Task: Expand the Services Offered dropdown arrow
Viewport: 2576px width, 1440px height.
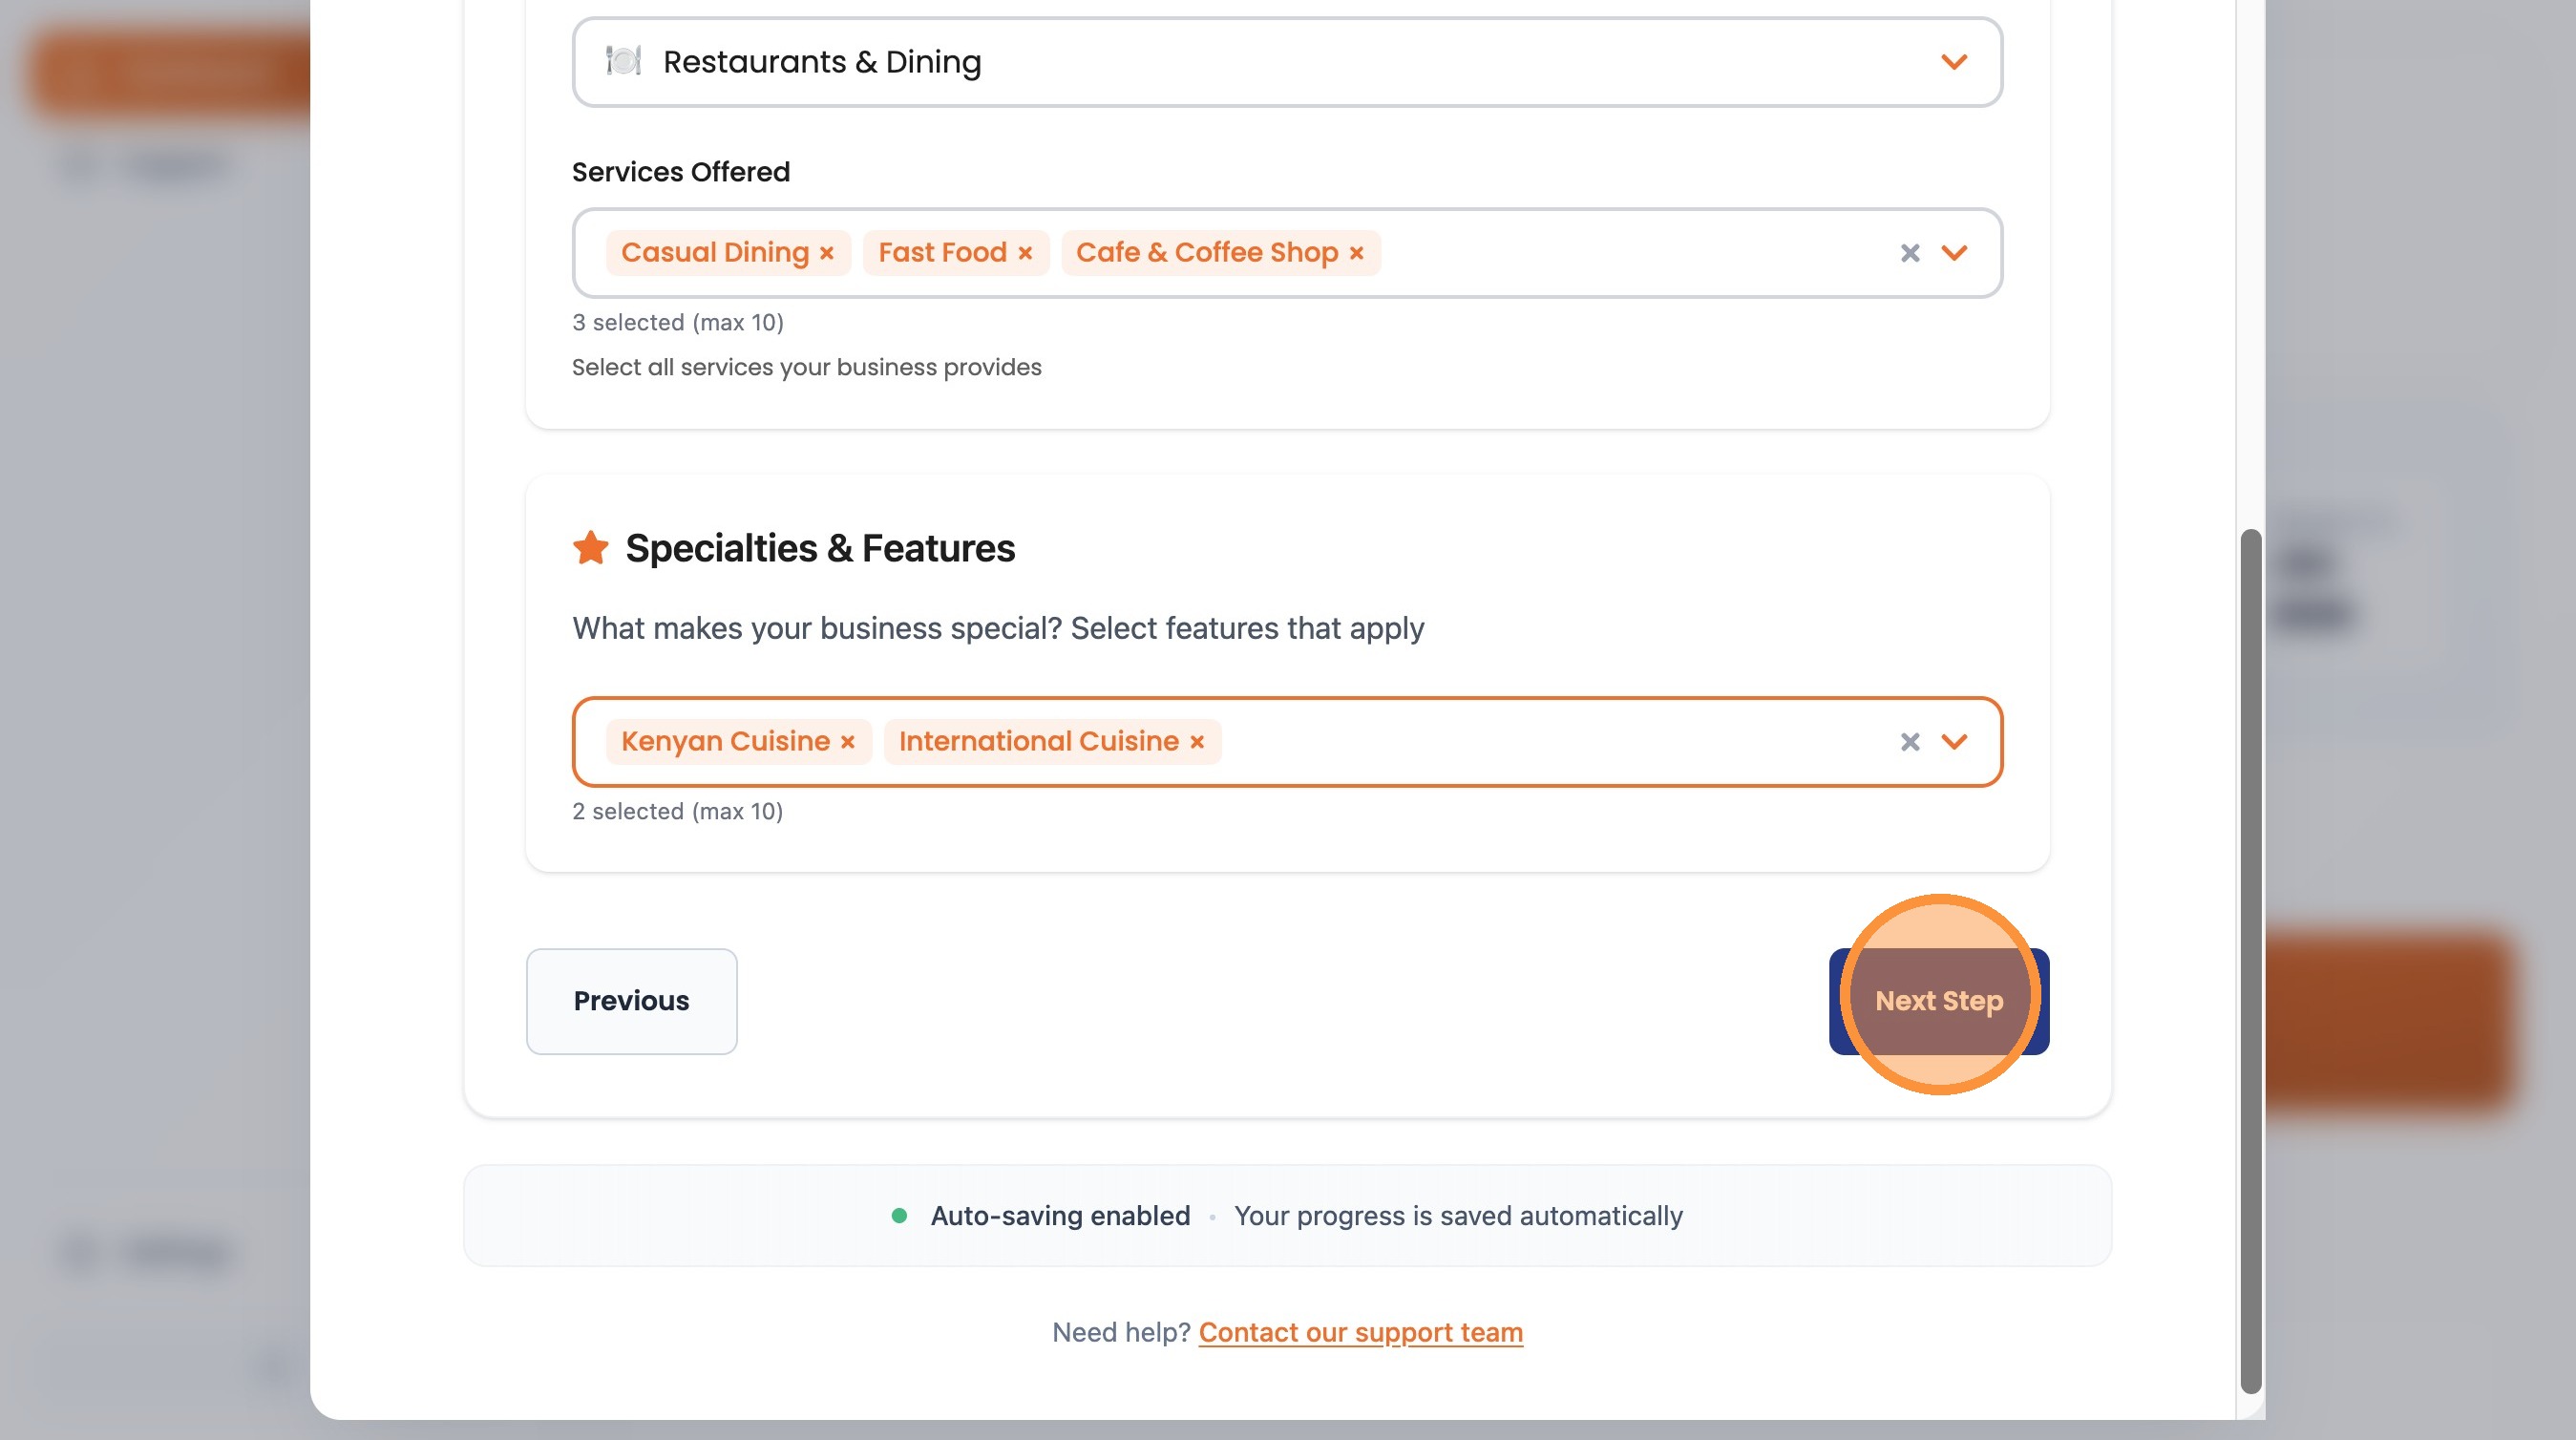Action: coord(1953,253)
